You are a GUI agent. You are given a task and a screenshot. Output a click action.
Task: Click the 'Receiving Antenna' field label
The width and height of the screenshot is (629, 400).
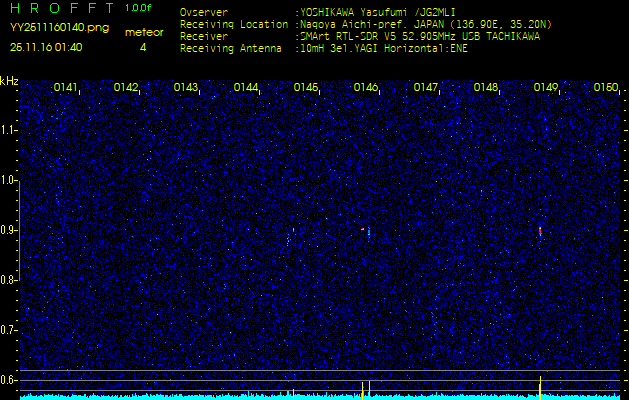[x=231, y=49]
